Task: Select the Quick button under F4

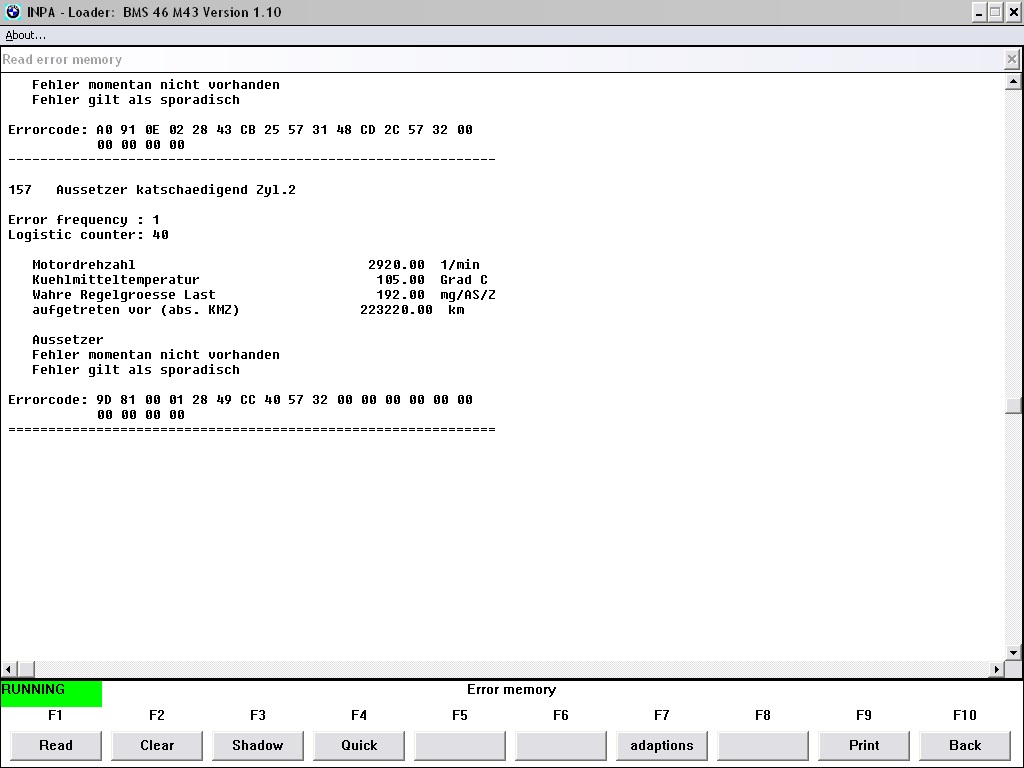Action: click(x=359, y=745)
